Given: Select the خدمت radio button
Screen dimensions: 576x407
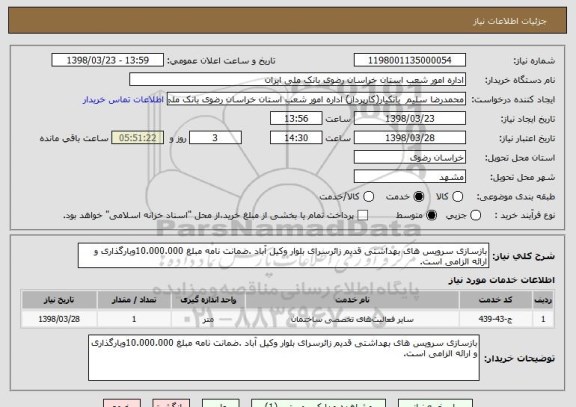Looking at the screenshot, I should [x=419, y=197].
